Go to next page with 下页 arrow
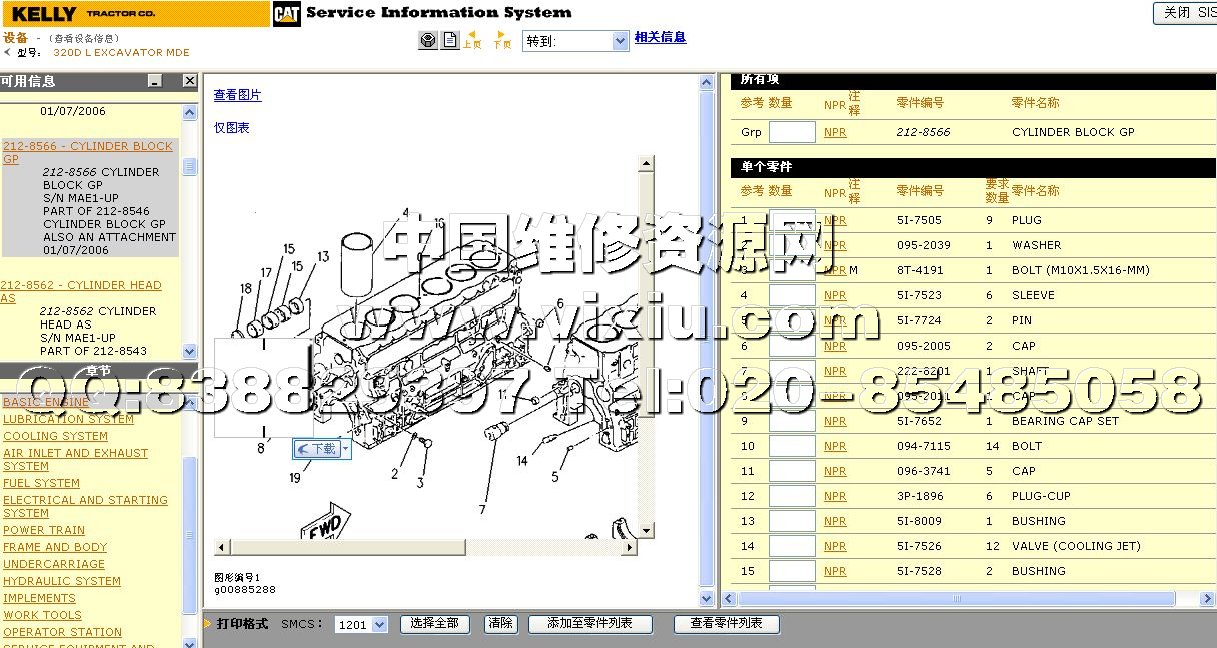Viewport: 1217px width, 648px height. click(502, 40)
